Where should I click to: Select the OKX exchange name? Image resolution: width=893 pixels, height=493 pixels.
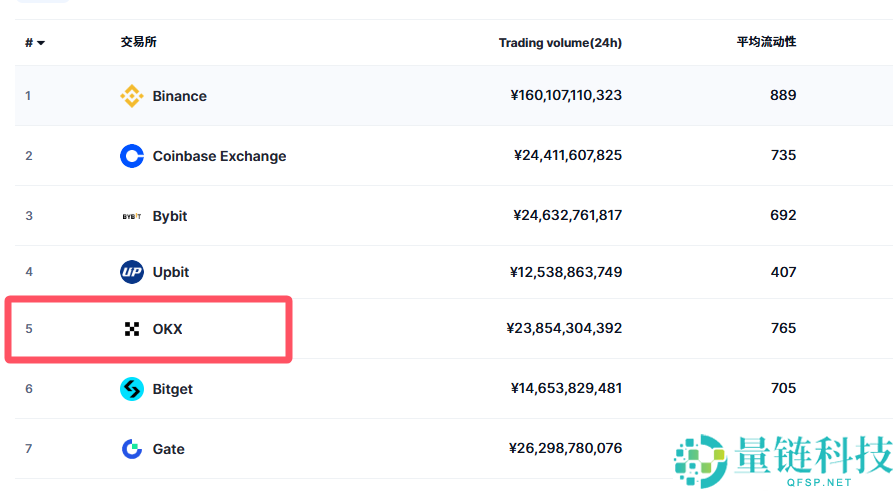(x=168, y=329)
